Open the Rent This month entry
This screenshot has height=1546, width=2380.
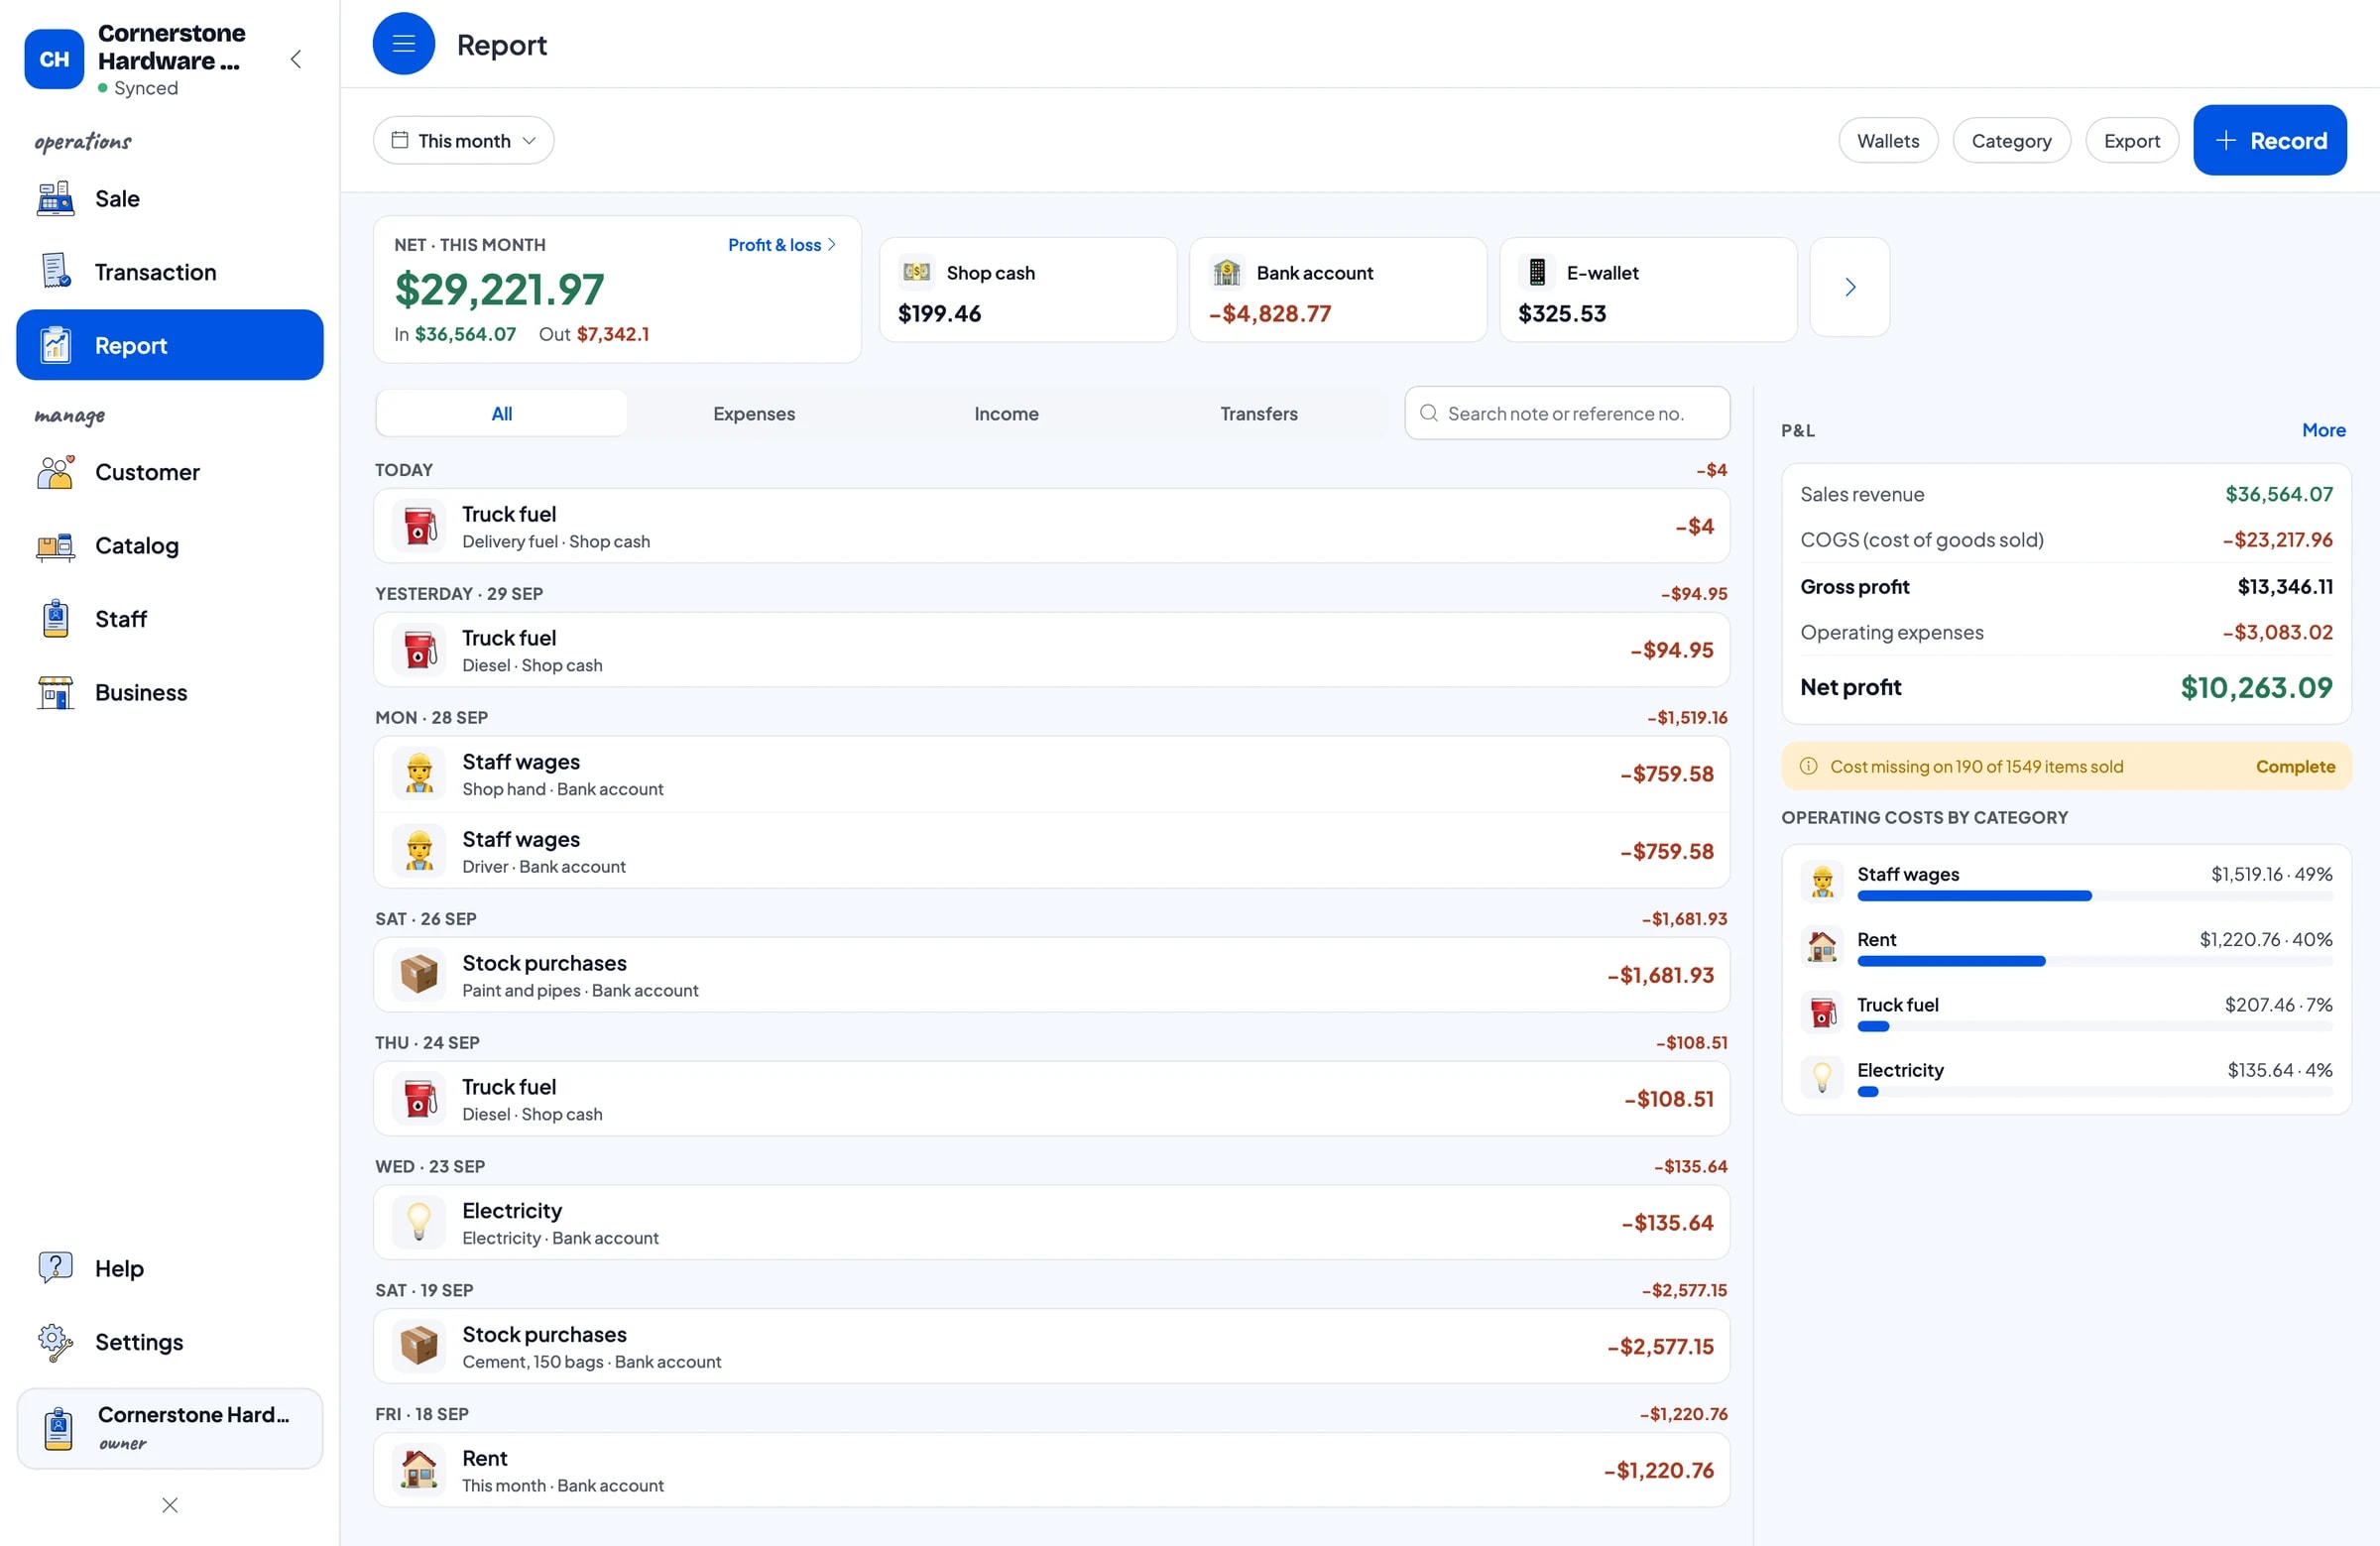[x=1052, y=1471]
